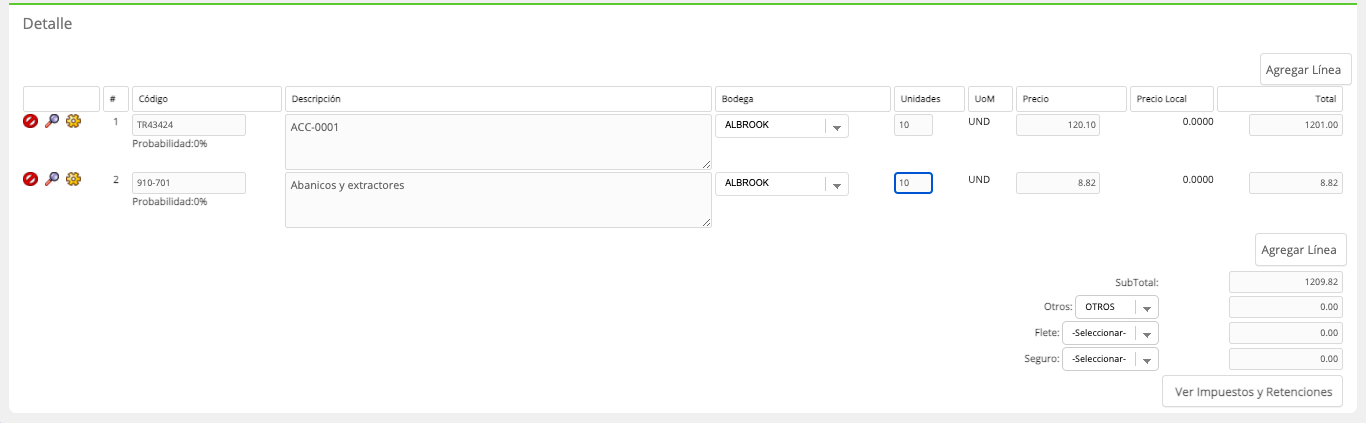Click the SubTotal: label
The width and height of the screenshot is (1366, 423).
click(1136, 283)
